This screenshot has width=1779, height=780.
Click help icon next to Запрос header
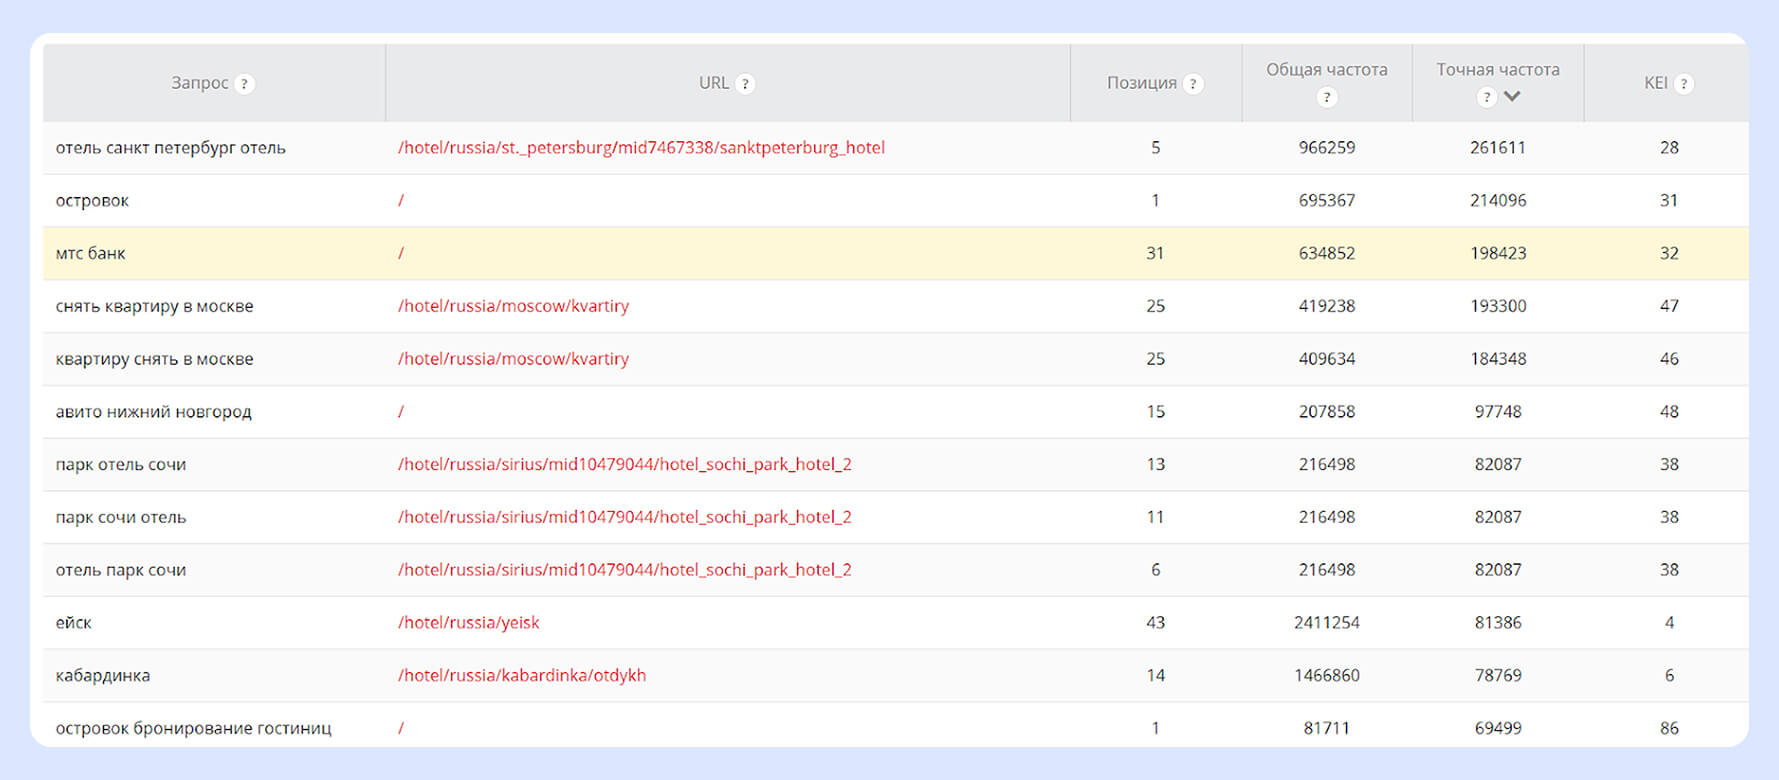pyautogui.click(x=244, y=84)
